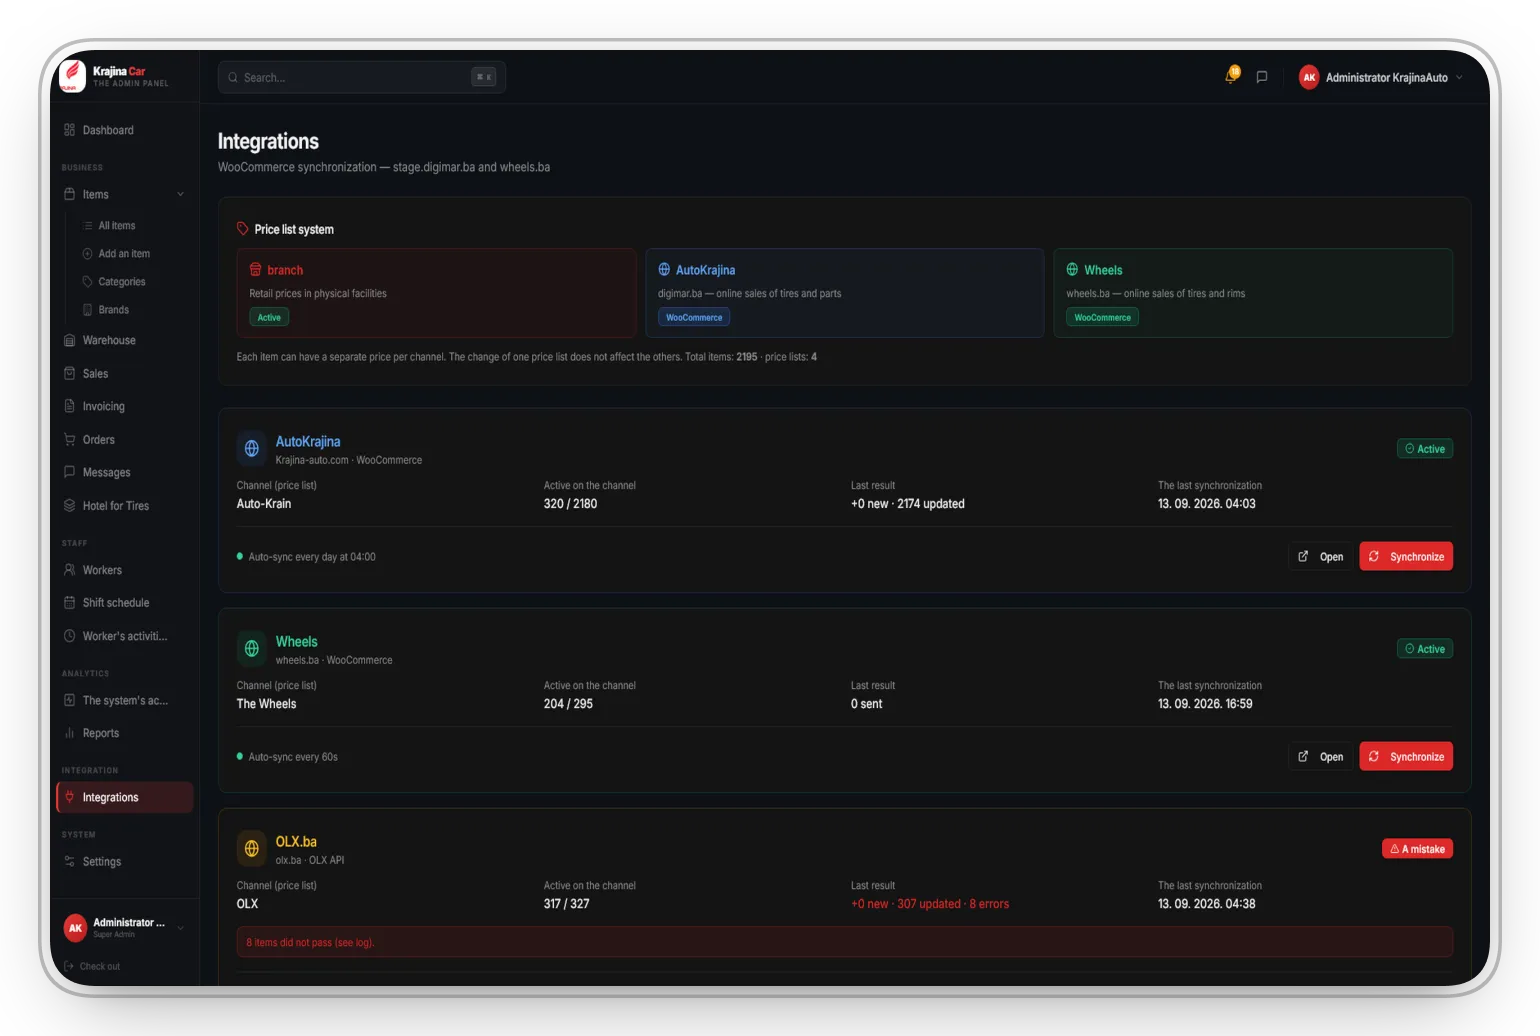The width and height of the screenshot is (1540, 1036).
Task: Click the Active badge on Wheels integration
Action: [x=1425, y=649]
